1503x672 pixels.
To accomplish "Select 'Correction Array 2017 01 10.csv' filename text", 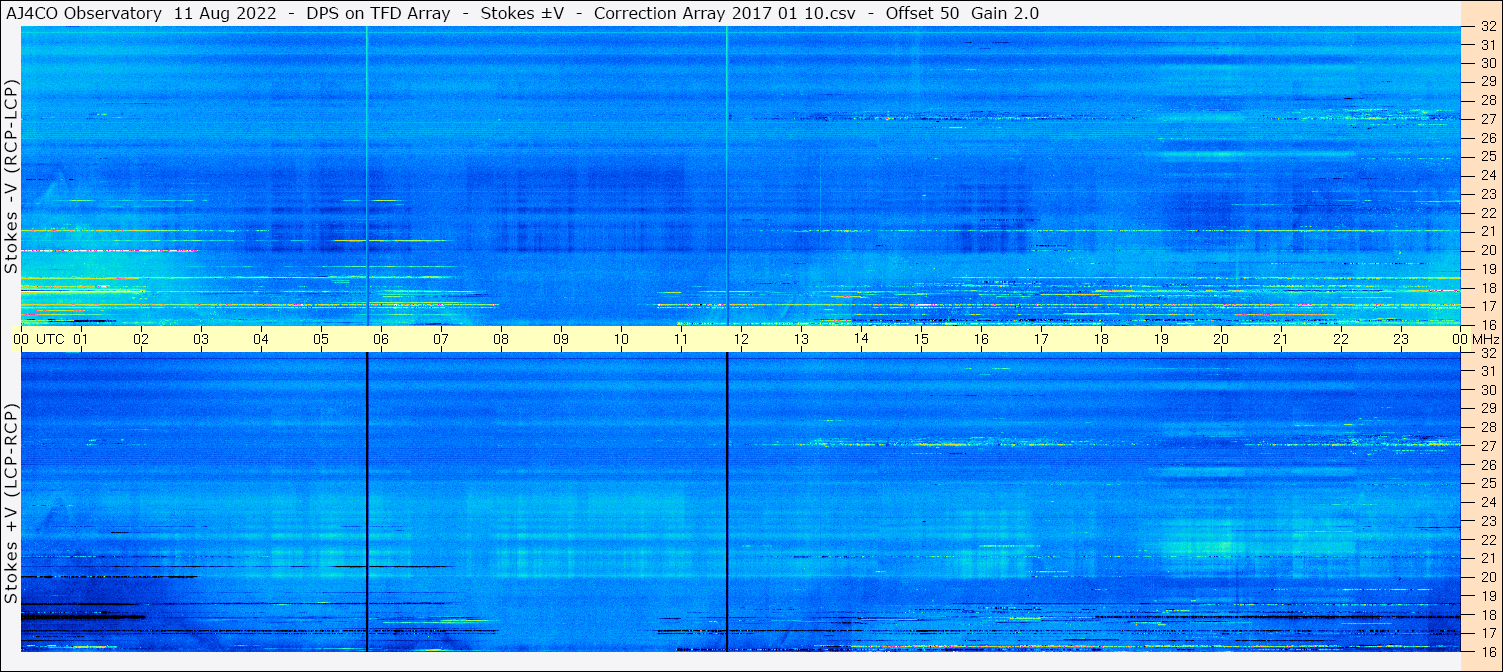I will coord(727,13).
